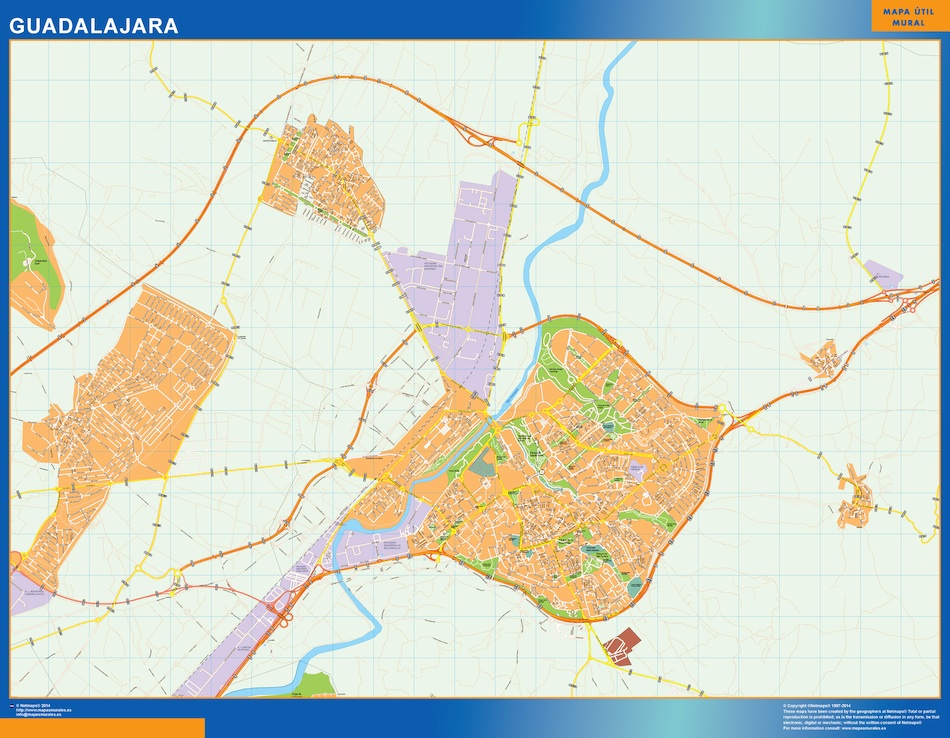Click the orange bar in the bottom-left corner
Viewport: 950px width, 738px height.
click(x=102, y=728)
